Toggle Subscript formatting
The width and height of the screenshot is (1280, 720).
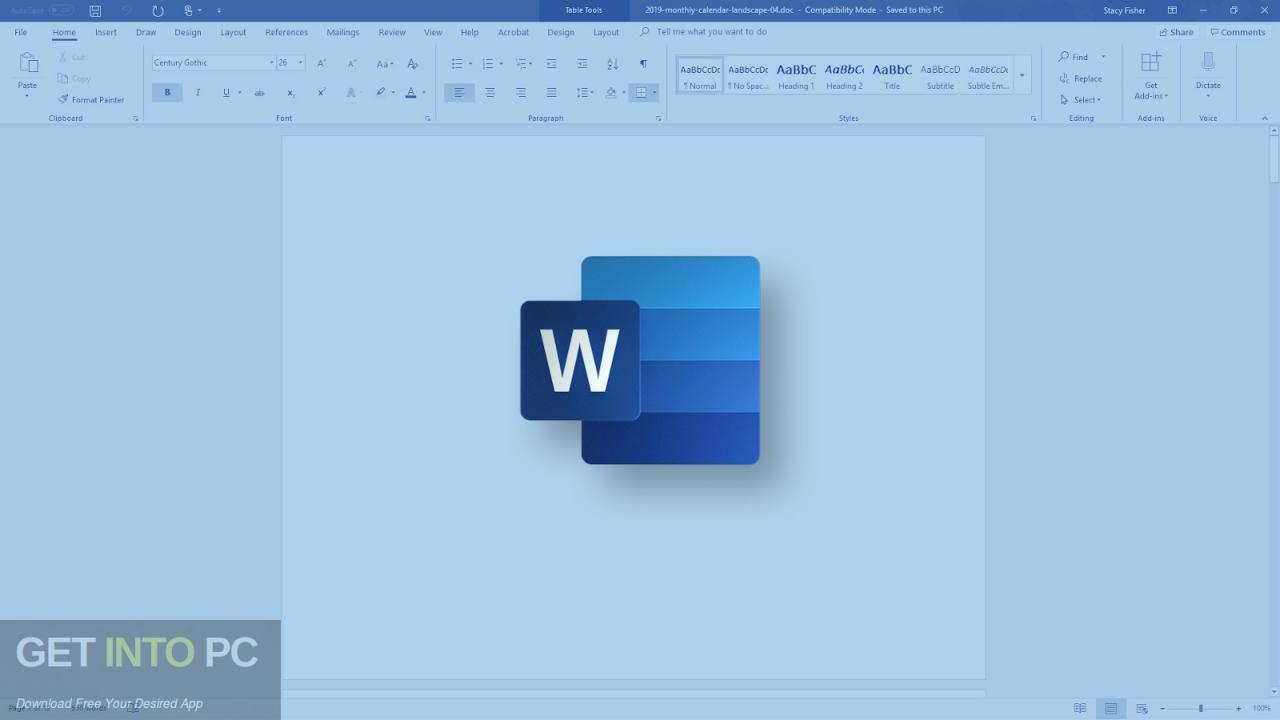click(x=291, y=92)
